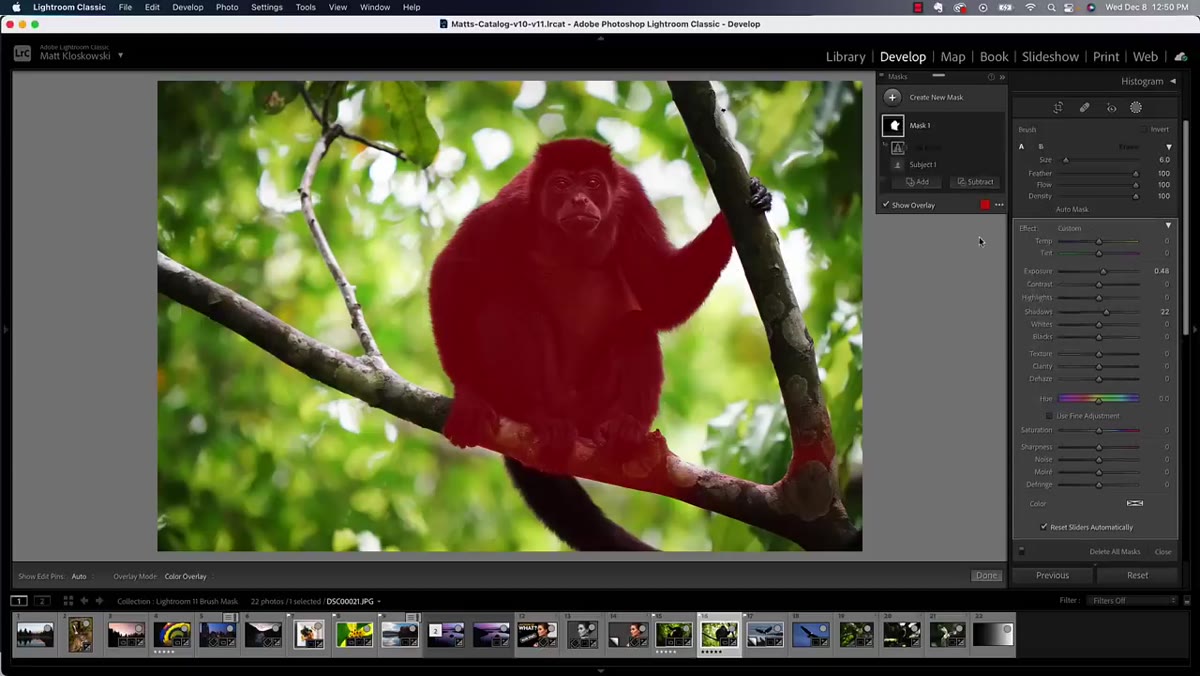Click the Exposure slider
1200x676 pixels.
click(1099, 271)
